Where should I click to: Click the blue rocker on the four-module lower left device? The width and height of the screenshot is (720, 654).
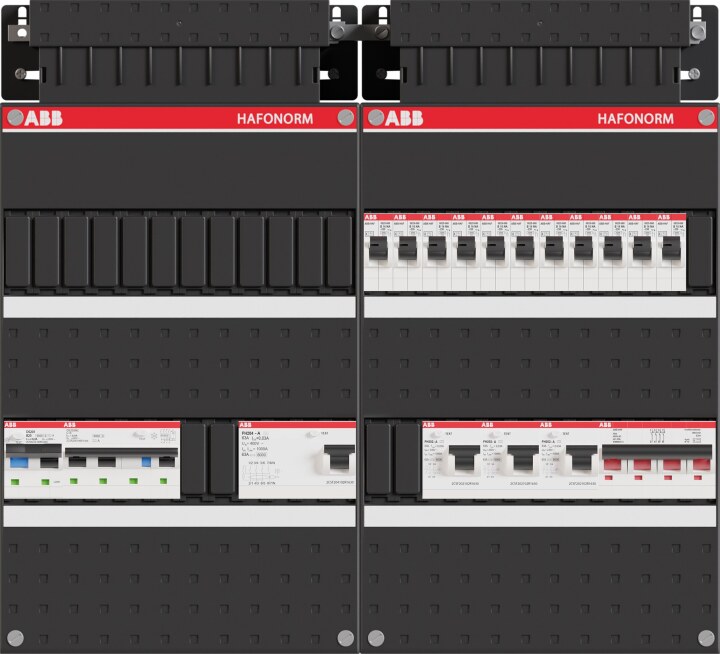click(146, 462)
